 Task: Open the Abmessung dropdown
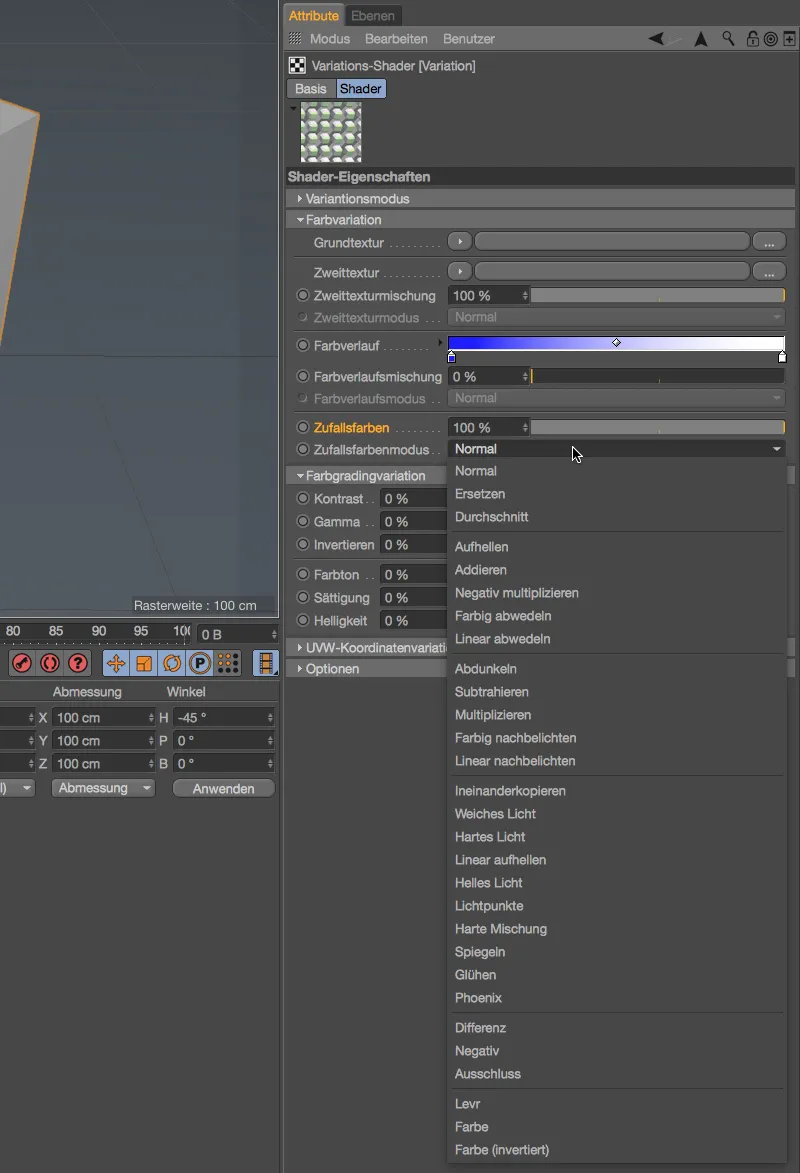click(103, 788)
